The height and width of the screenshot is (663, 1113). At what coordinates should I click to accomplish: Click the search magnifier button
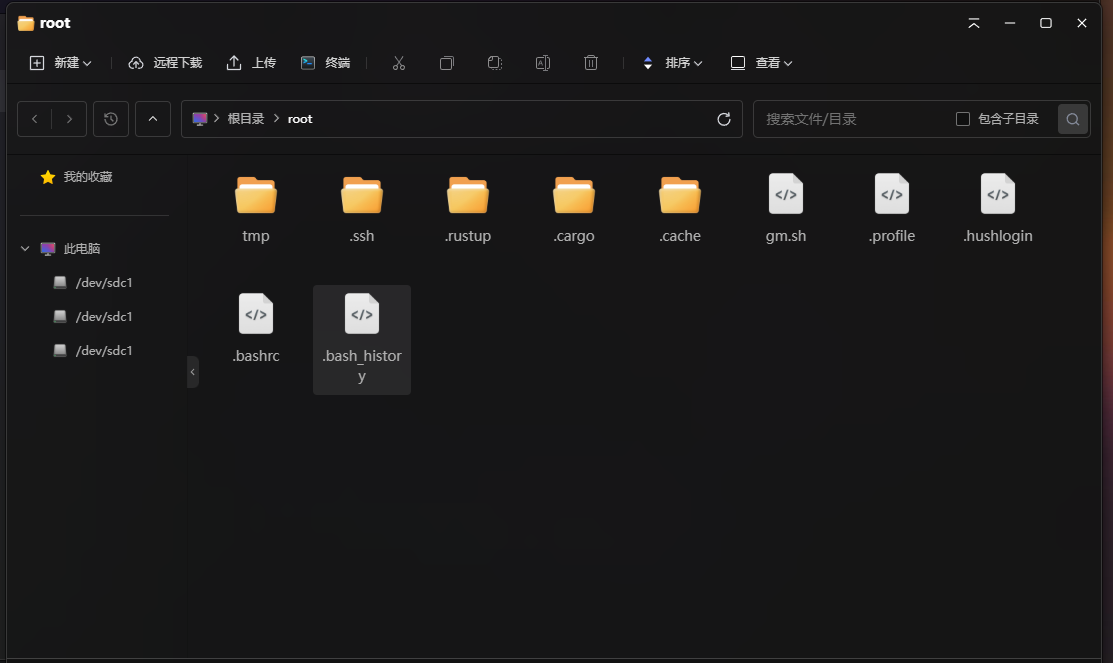(x=1073, y=119)
